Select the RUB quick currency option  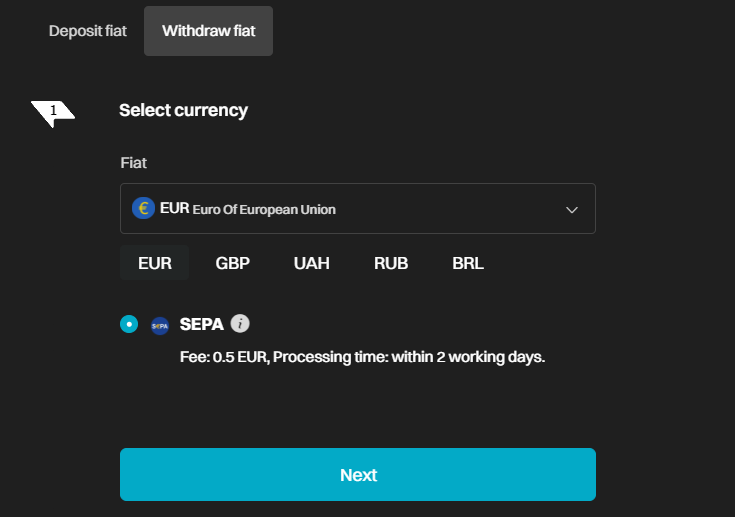point(391,263)
